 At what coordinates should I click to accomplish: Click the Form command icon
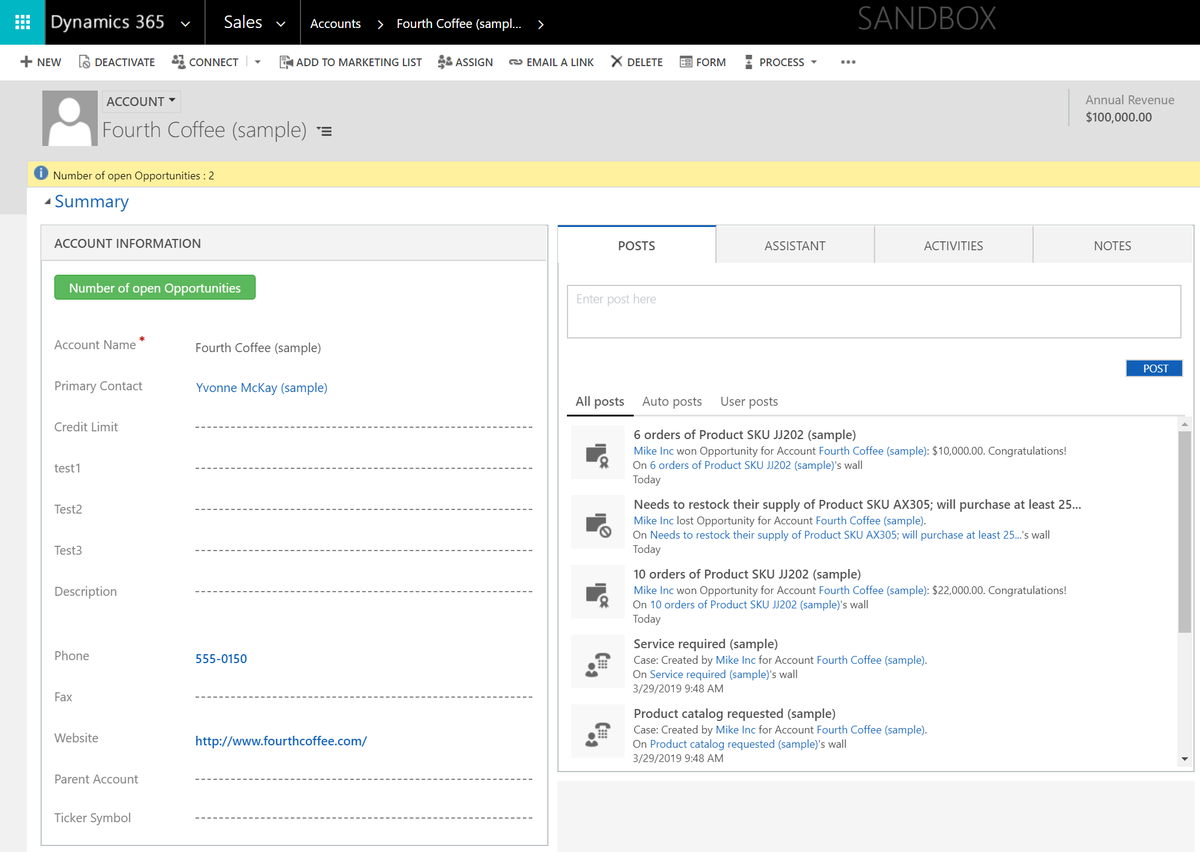tap(686, 62)
